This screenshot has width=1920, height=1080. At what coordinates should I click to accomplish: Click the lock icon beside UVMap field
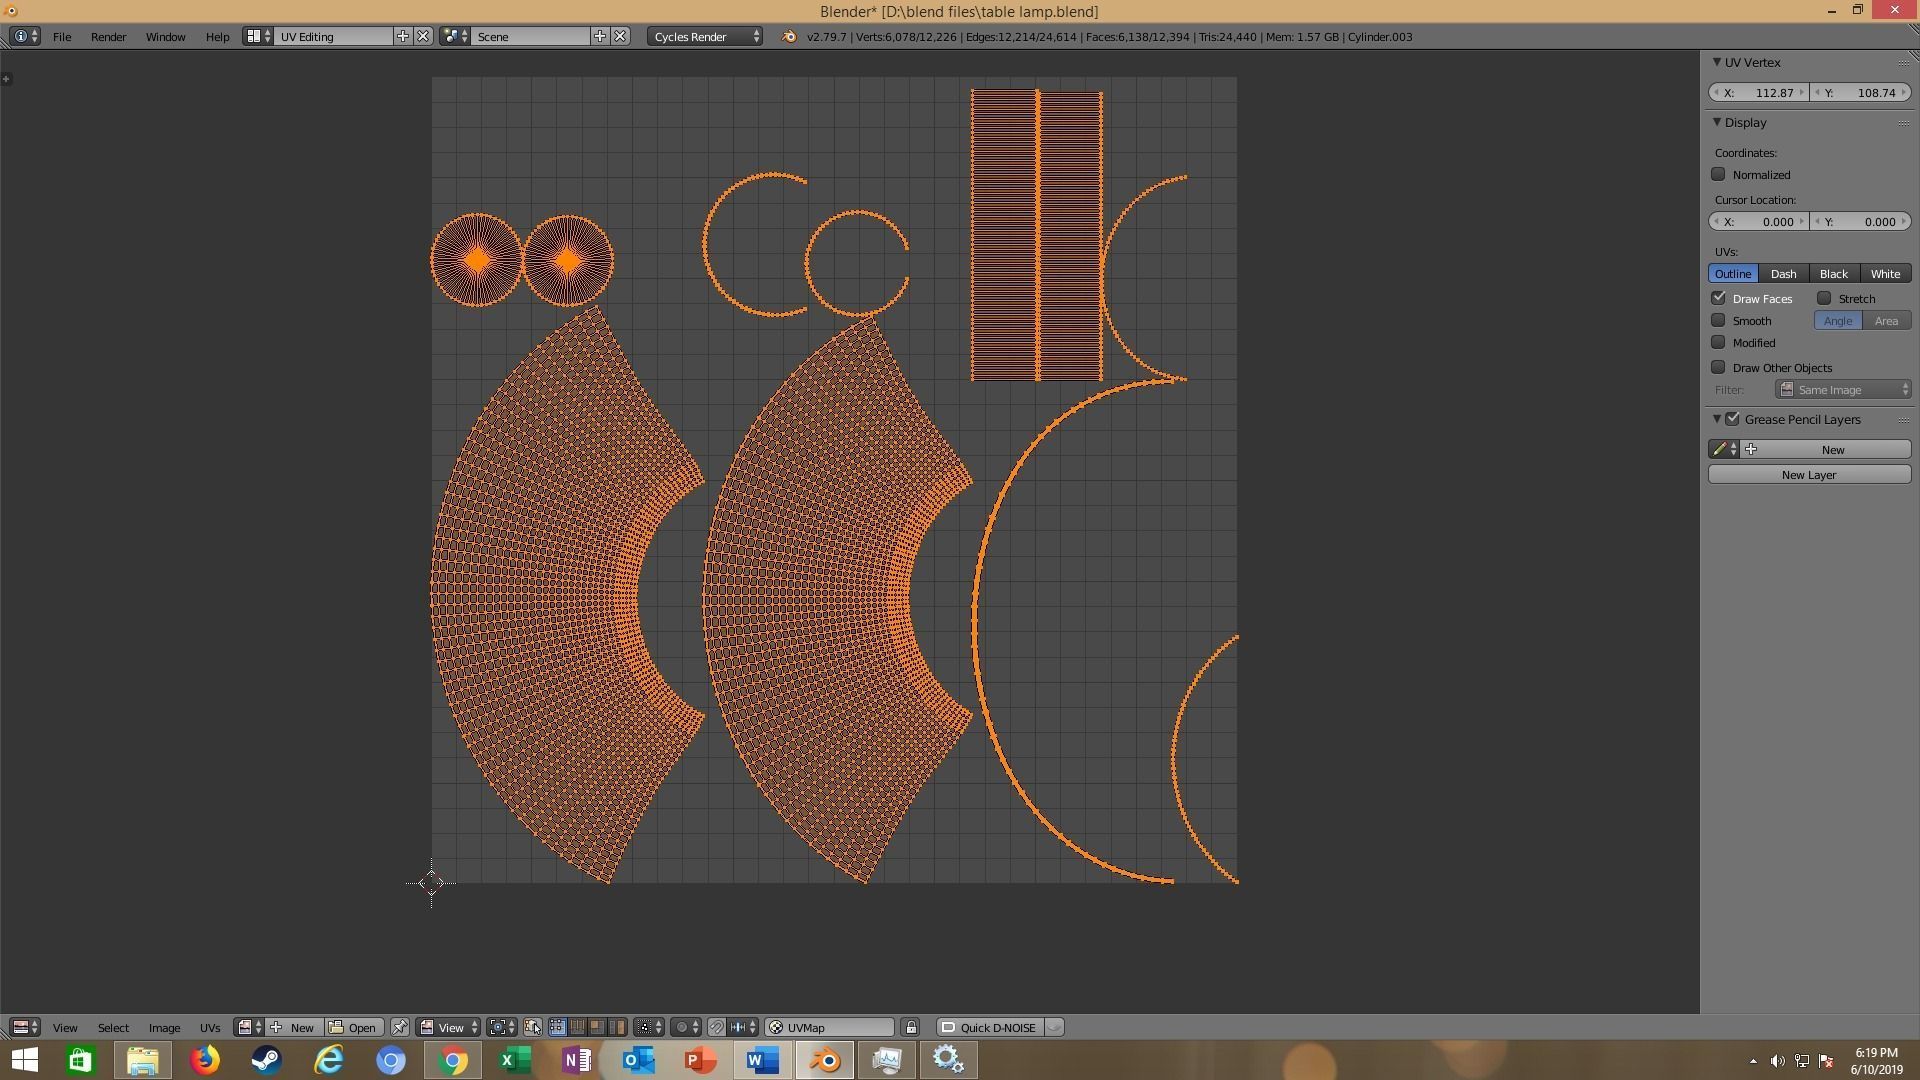[x=910, y=1027]
